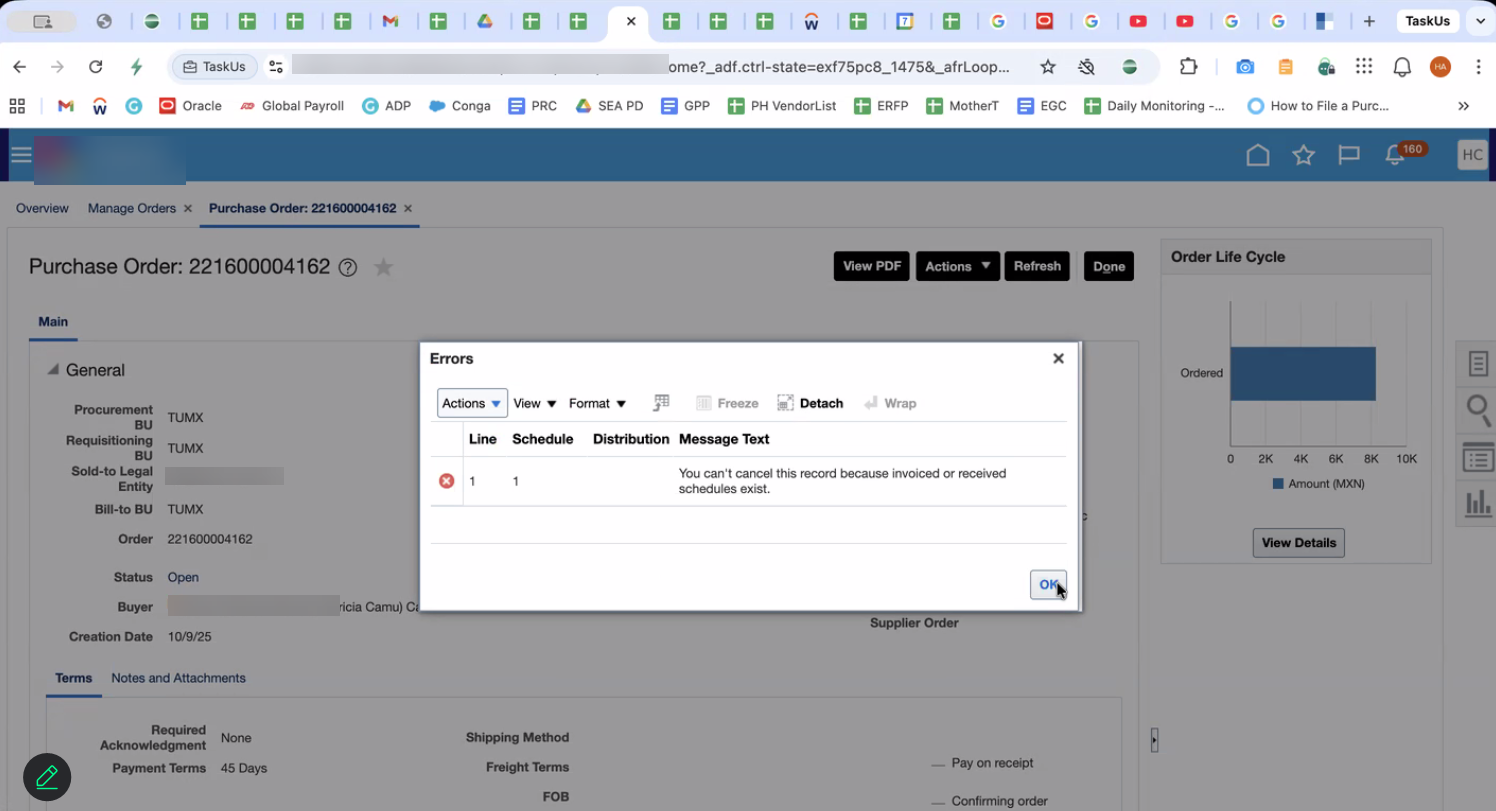Viewport: 1496px width, 811px height.
Task: Select the Terms tab
Action: [x=74, y=678]
